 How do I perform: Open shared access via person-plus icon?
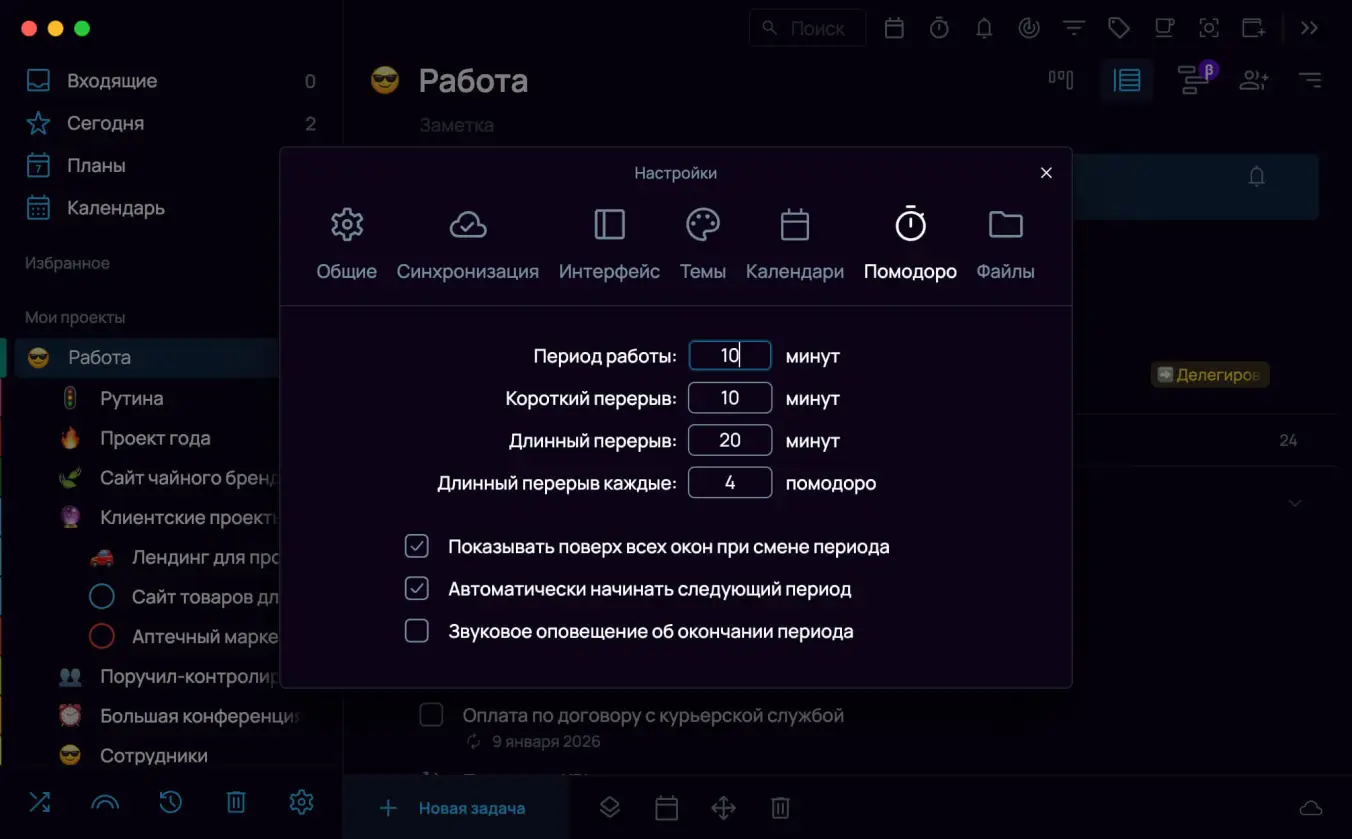pos(1254,80)
